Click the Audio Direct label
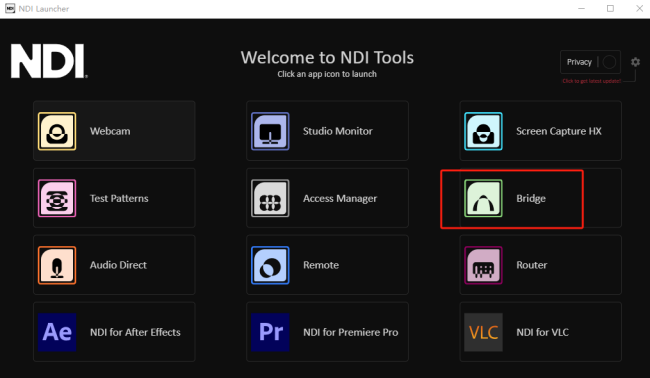650x378 pixels. click(x=118, y=265)
